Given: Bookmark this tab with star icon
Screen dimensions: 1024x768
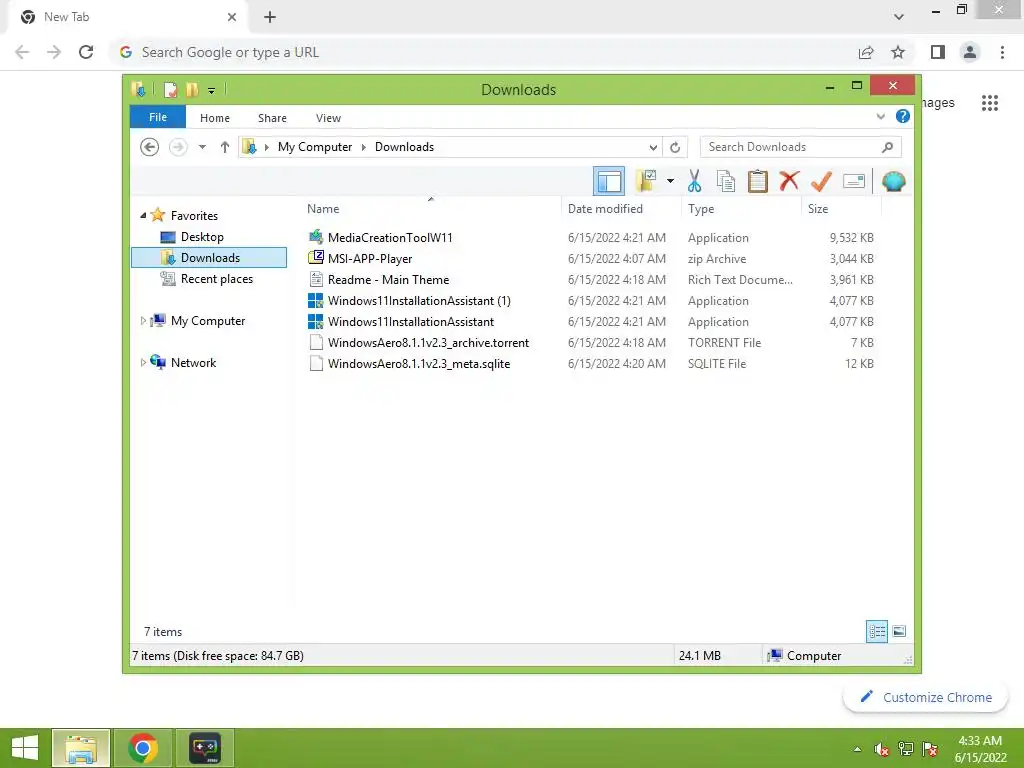Looking at the screenshot, I should [898, 52].
